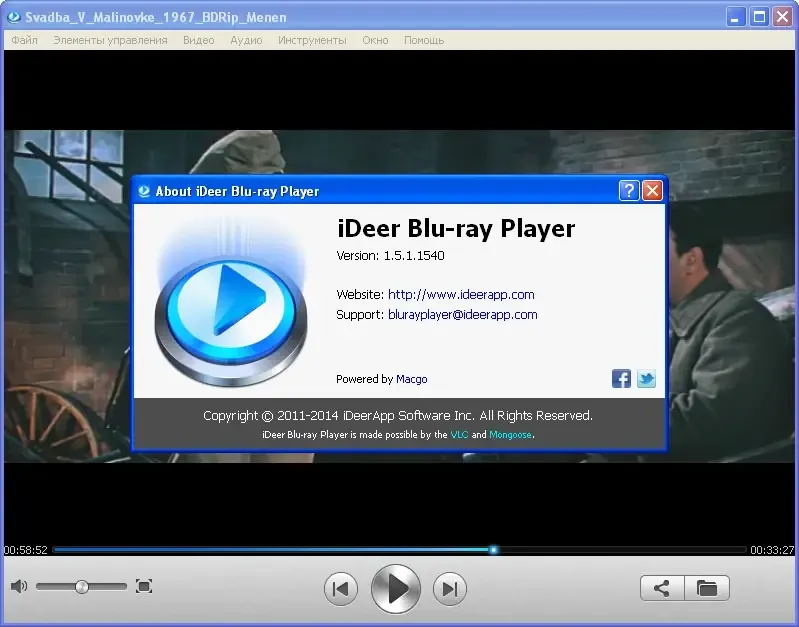The height and width of the screenshot is (627, 799).
Task: Open the Mongoose link
Action: point(511,435)
